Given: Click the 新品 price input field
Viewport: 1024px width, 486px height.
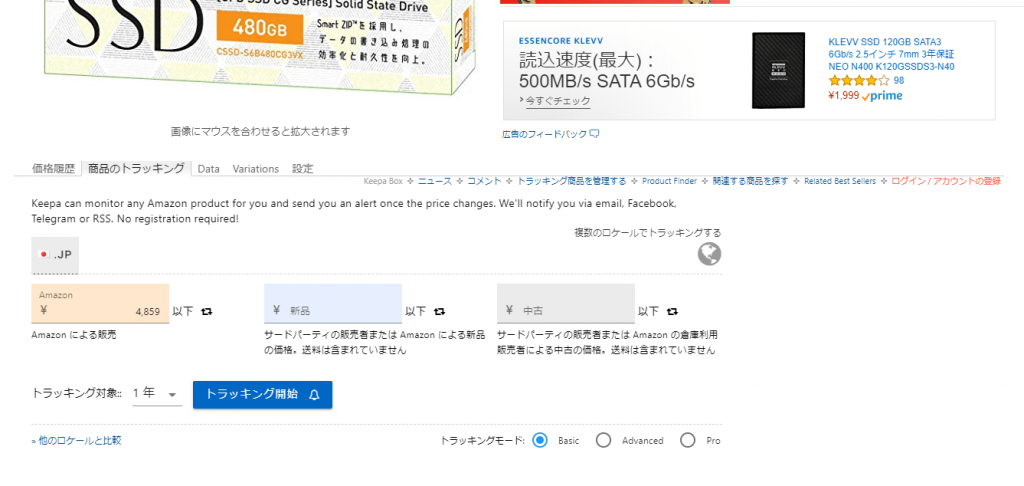Looking at the screenshot, I should (x=333, y=303).
